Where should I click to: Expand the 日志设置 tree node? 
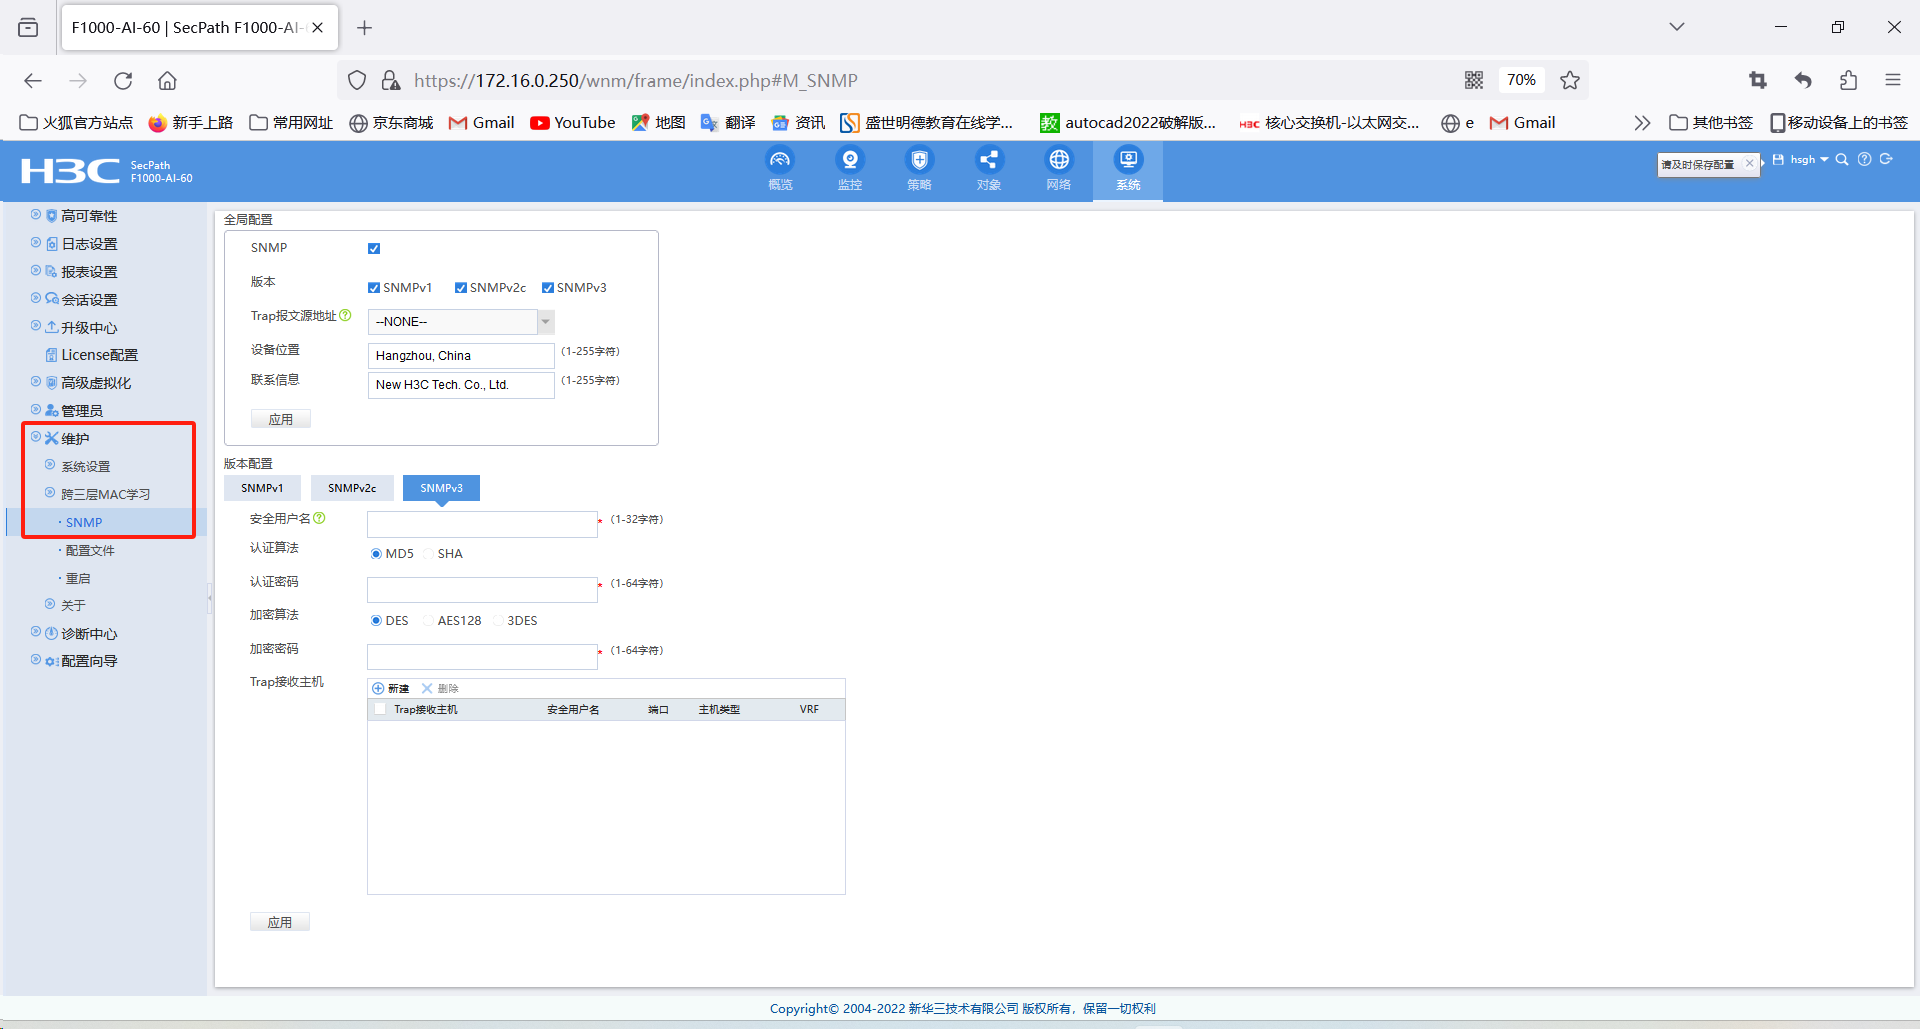click(36, 243)
